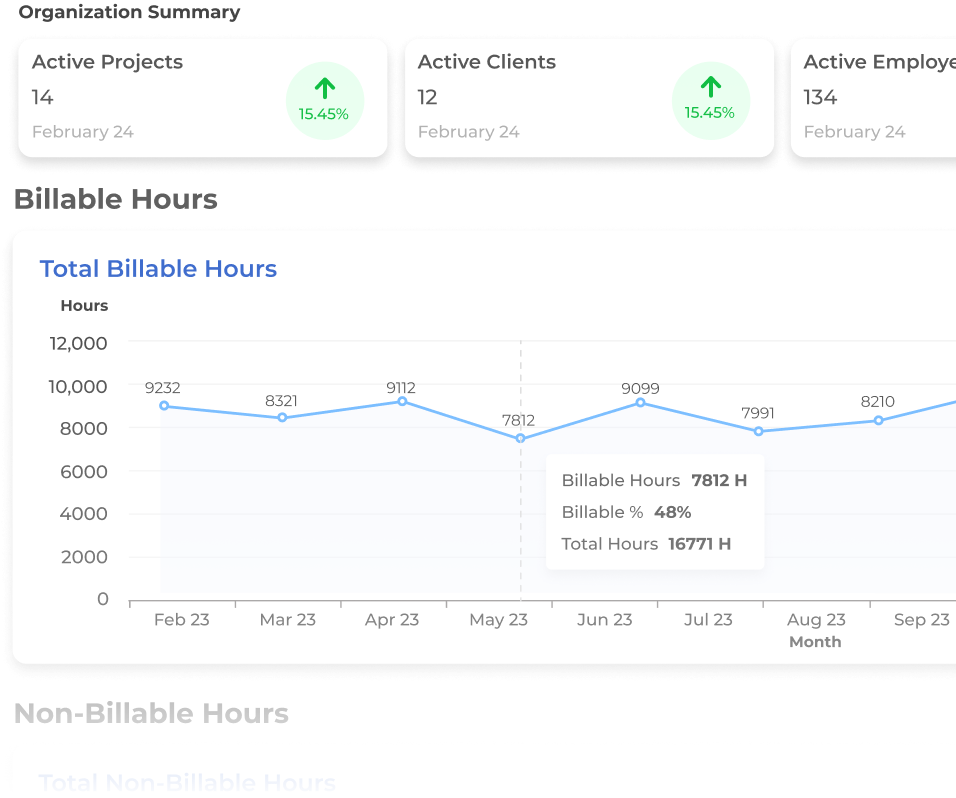Click the Organization Summary heading

(x=129, y=12)
